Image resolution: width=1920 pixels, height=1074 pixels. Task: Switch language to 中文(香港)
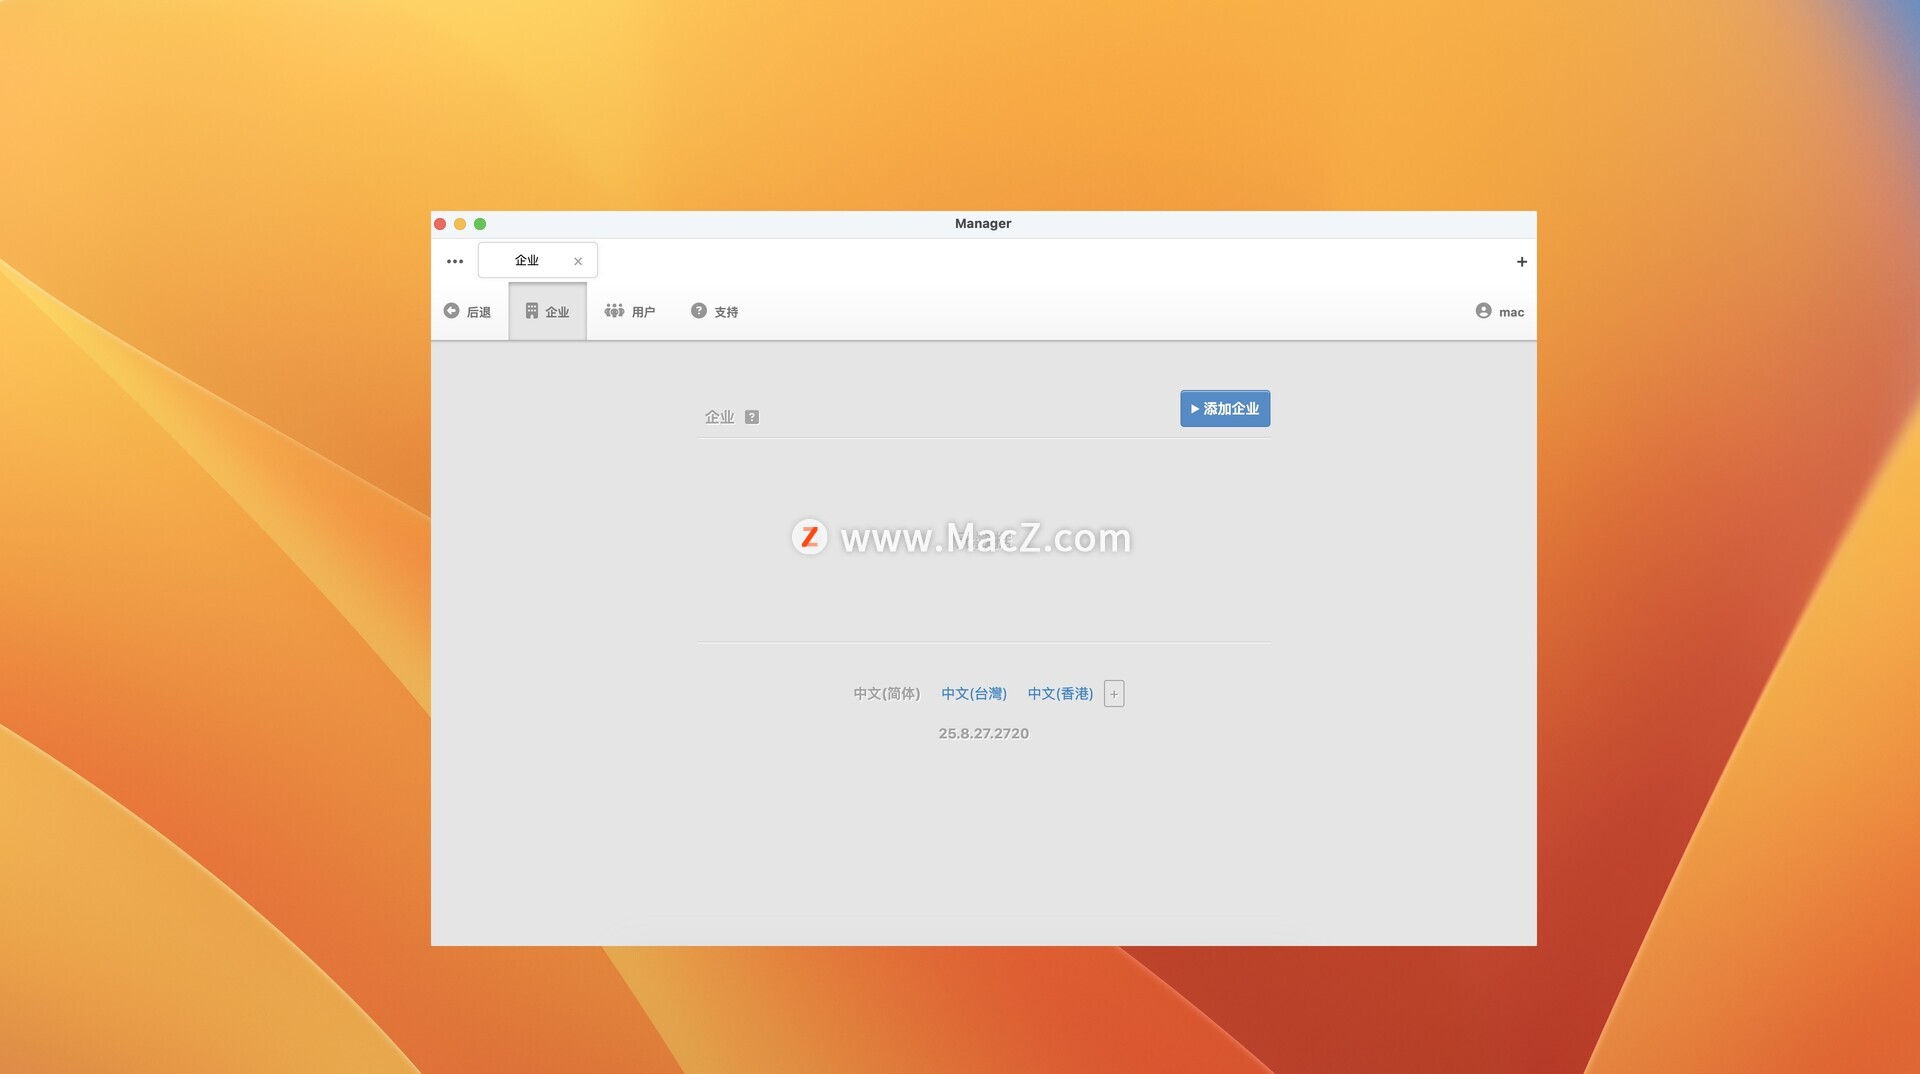[1060, 693]
